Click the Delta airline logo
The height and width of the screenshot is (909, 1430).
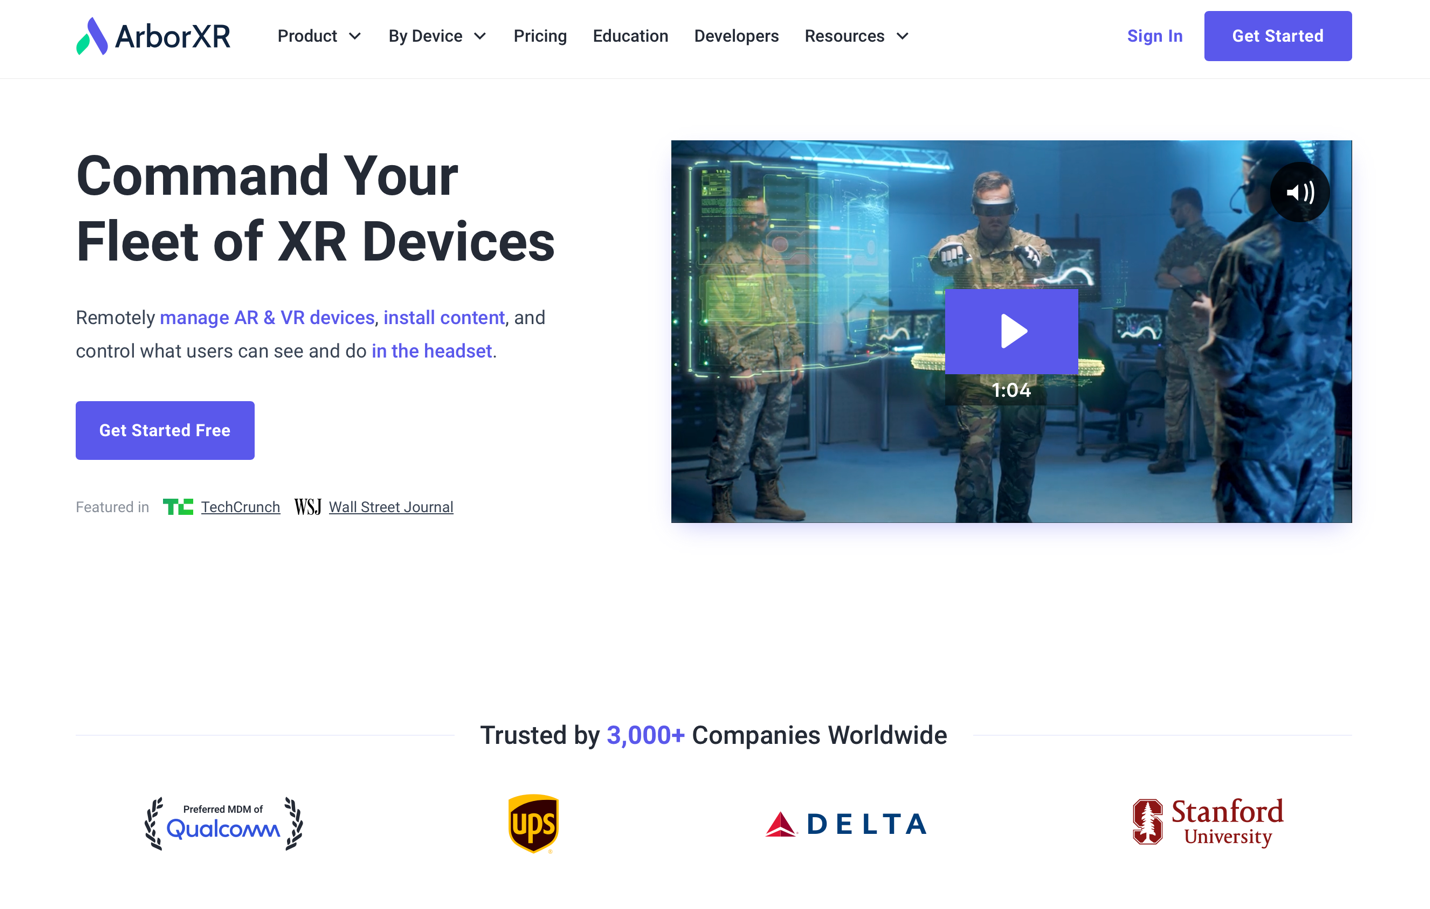tap(846, 824)
